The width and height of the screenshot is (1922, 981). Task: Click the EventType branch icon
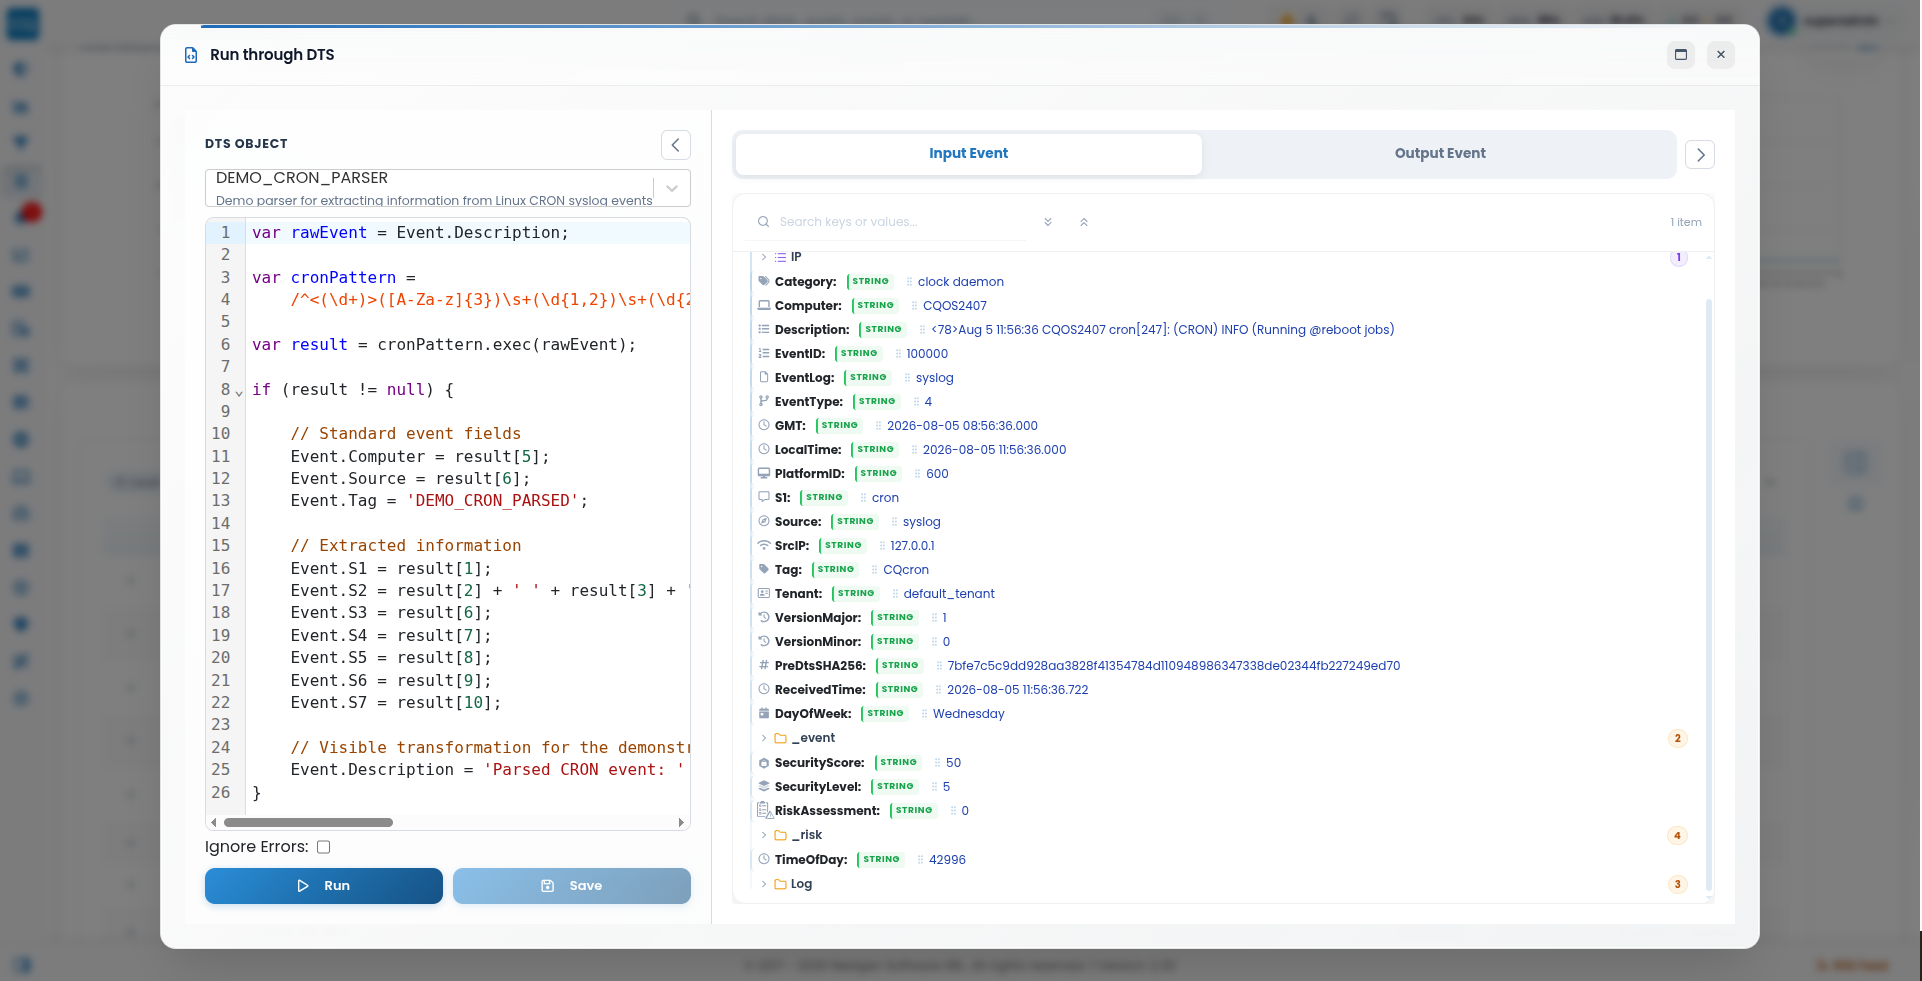[764, 401]
